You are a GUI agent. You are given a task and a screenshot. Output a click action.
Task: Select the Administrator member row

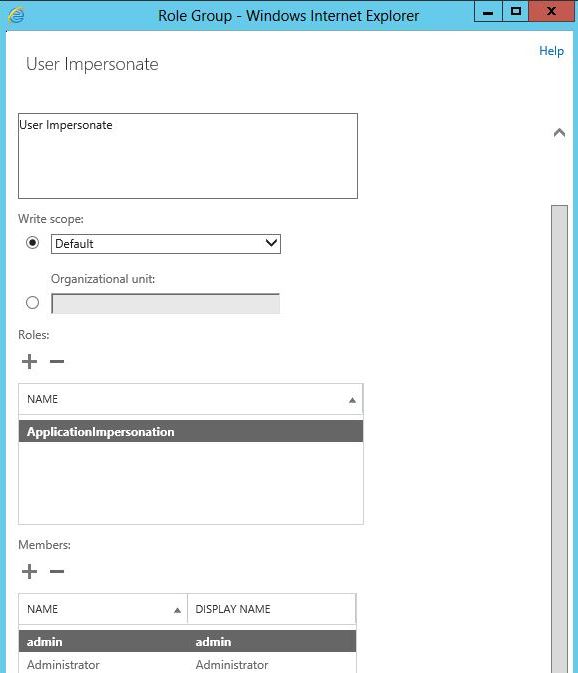tap(187, 664)
